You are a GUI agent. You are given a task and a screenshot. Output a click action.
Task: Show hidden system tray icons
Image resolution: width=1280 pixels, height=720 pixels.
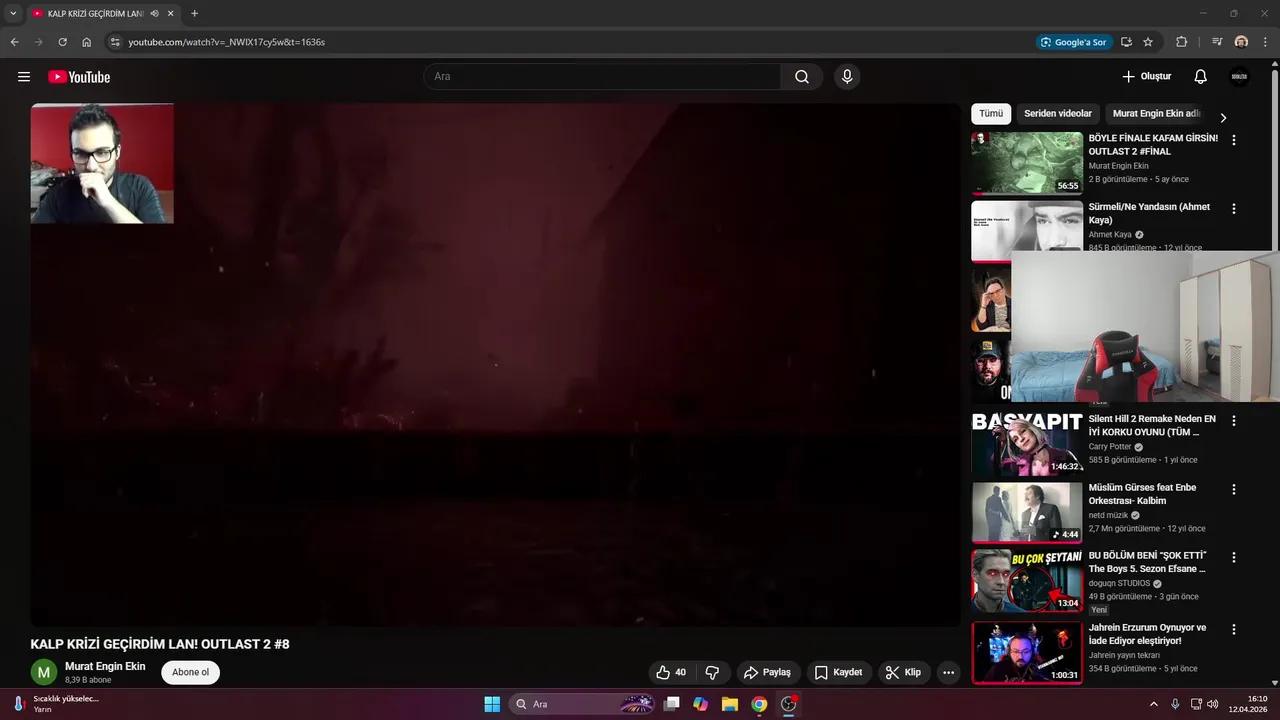pyautogui.click(x=1153, y=704)
